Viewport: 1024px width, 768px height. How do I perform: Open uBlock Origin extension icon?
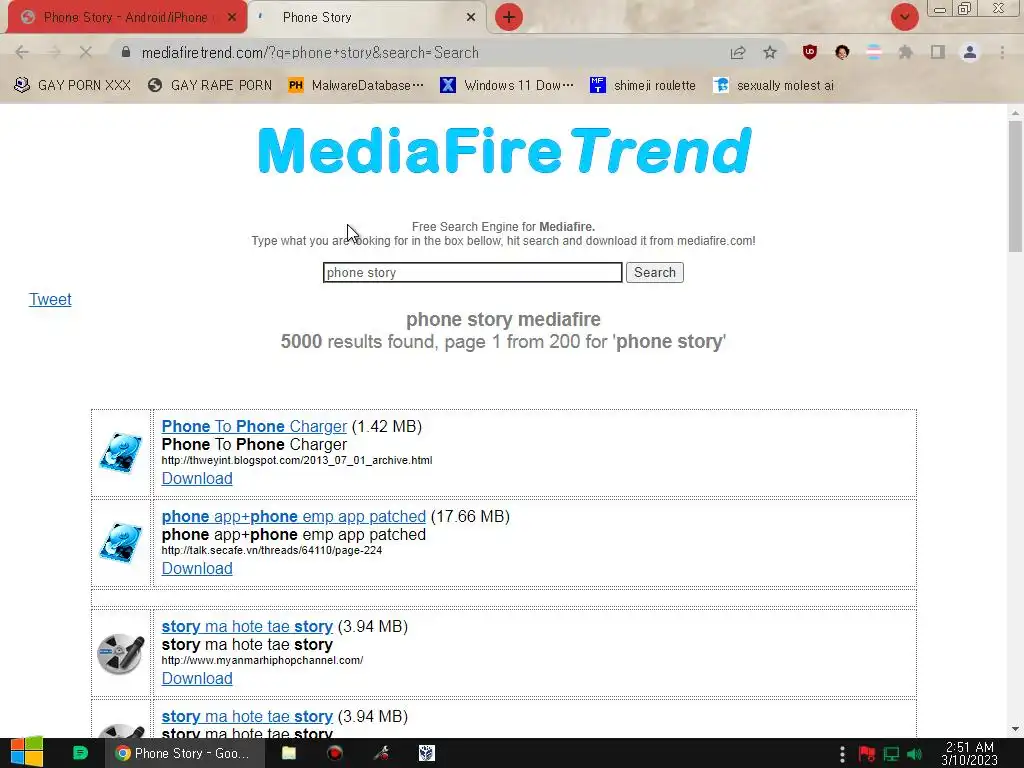[x=810, y=53]
